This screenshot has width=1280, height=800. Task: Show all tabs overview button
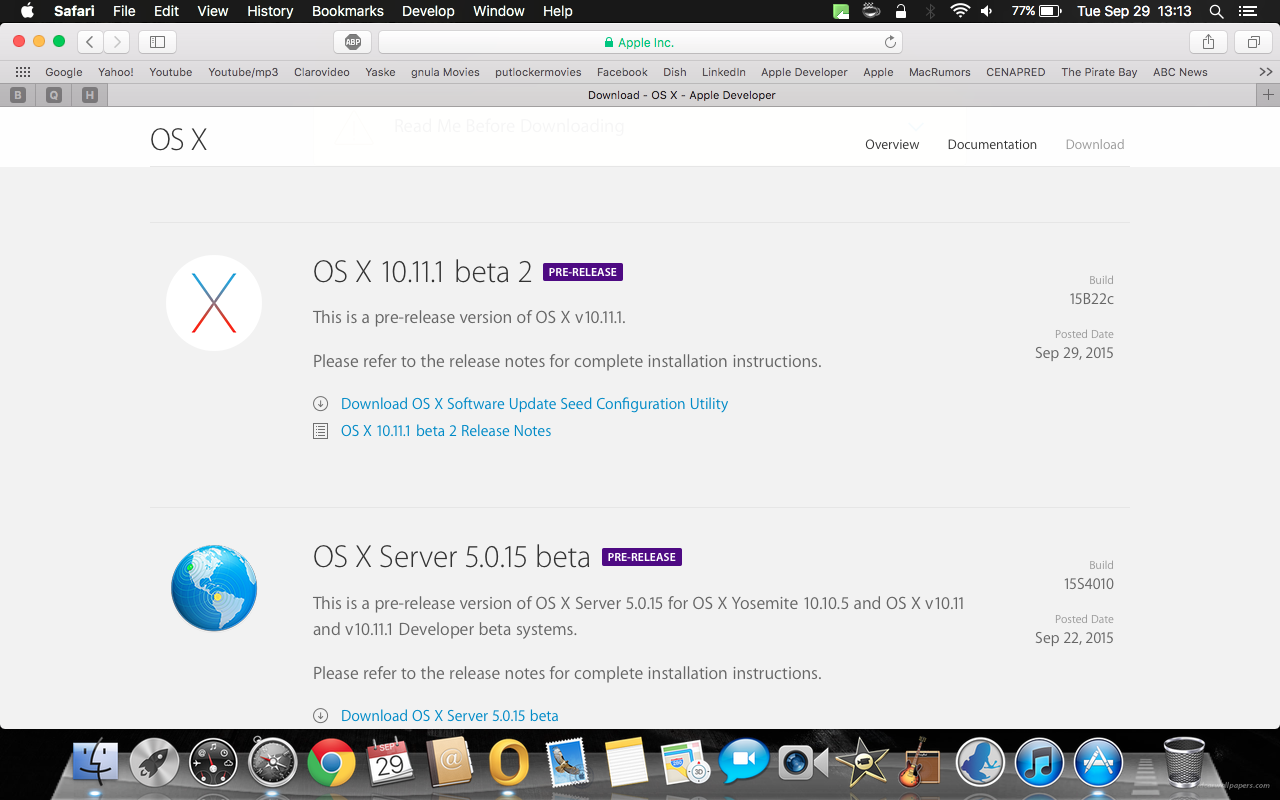[1252, 42]
